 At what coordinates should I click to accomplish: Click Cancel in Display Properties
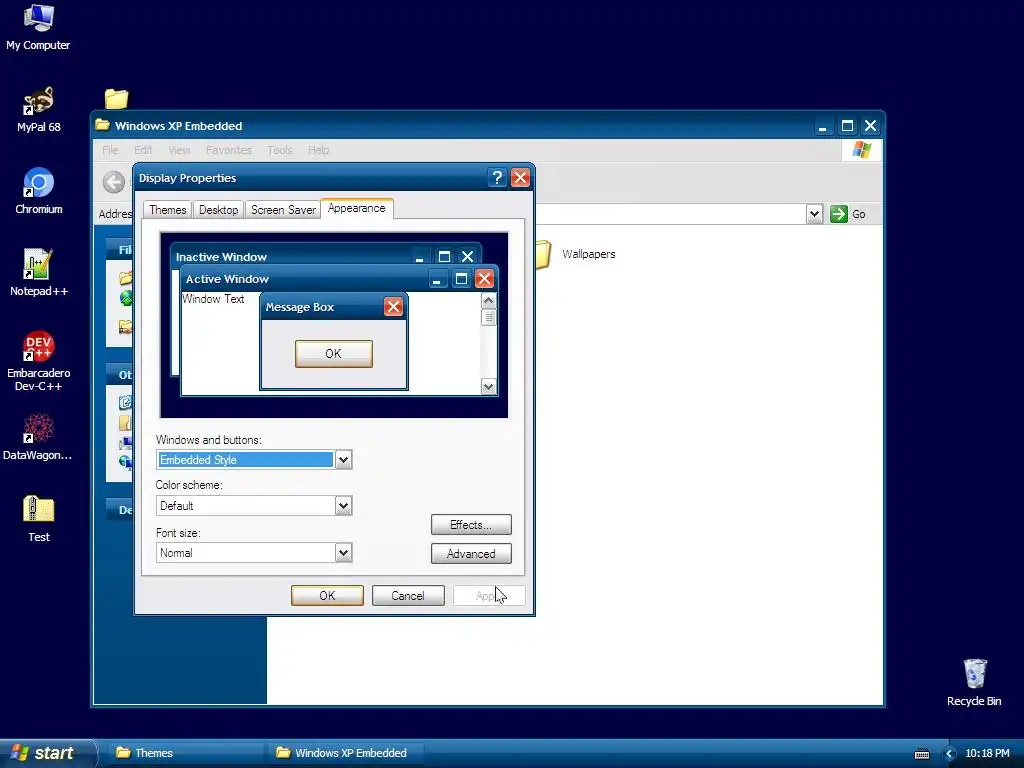[408, 596]
